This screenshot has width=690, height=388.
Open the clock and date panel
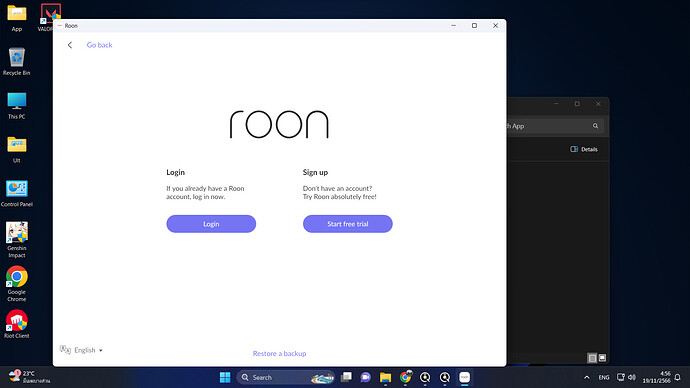pos(656,377)
